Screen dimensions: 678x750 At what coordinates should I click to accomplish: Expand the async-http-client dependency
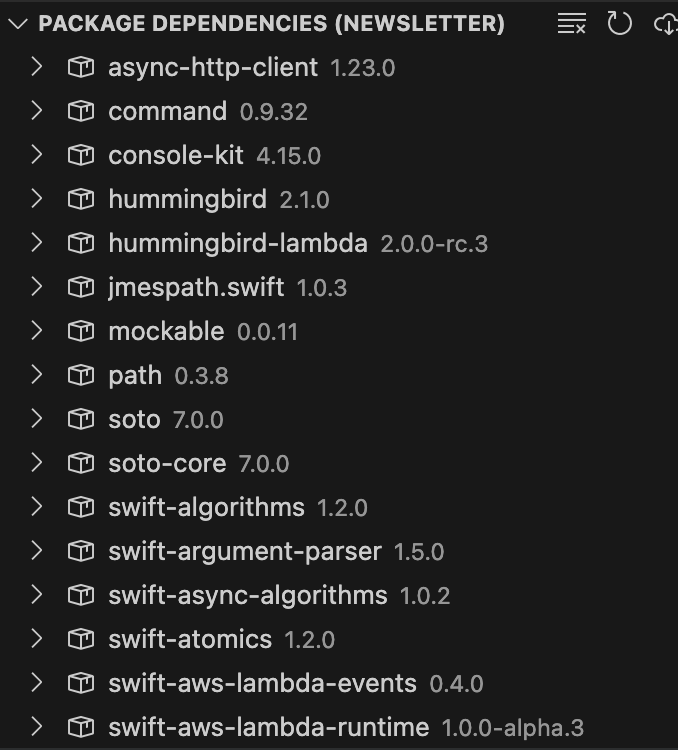(37, 67)
